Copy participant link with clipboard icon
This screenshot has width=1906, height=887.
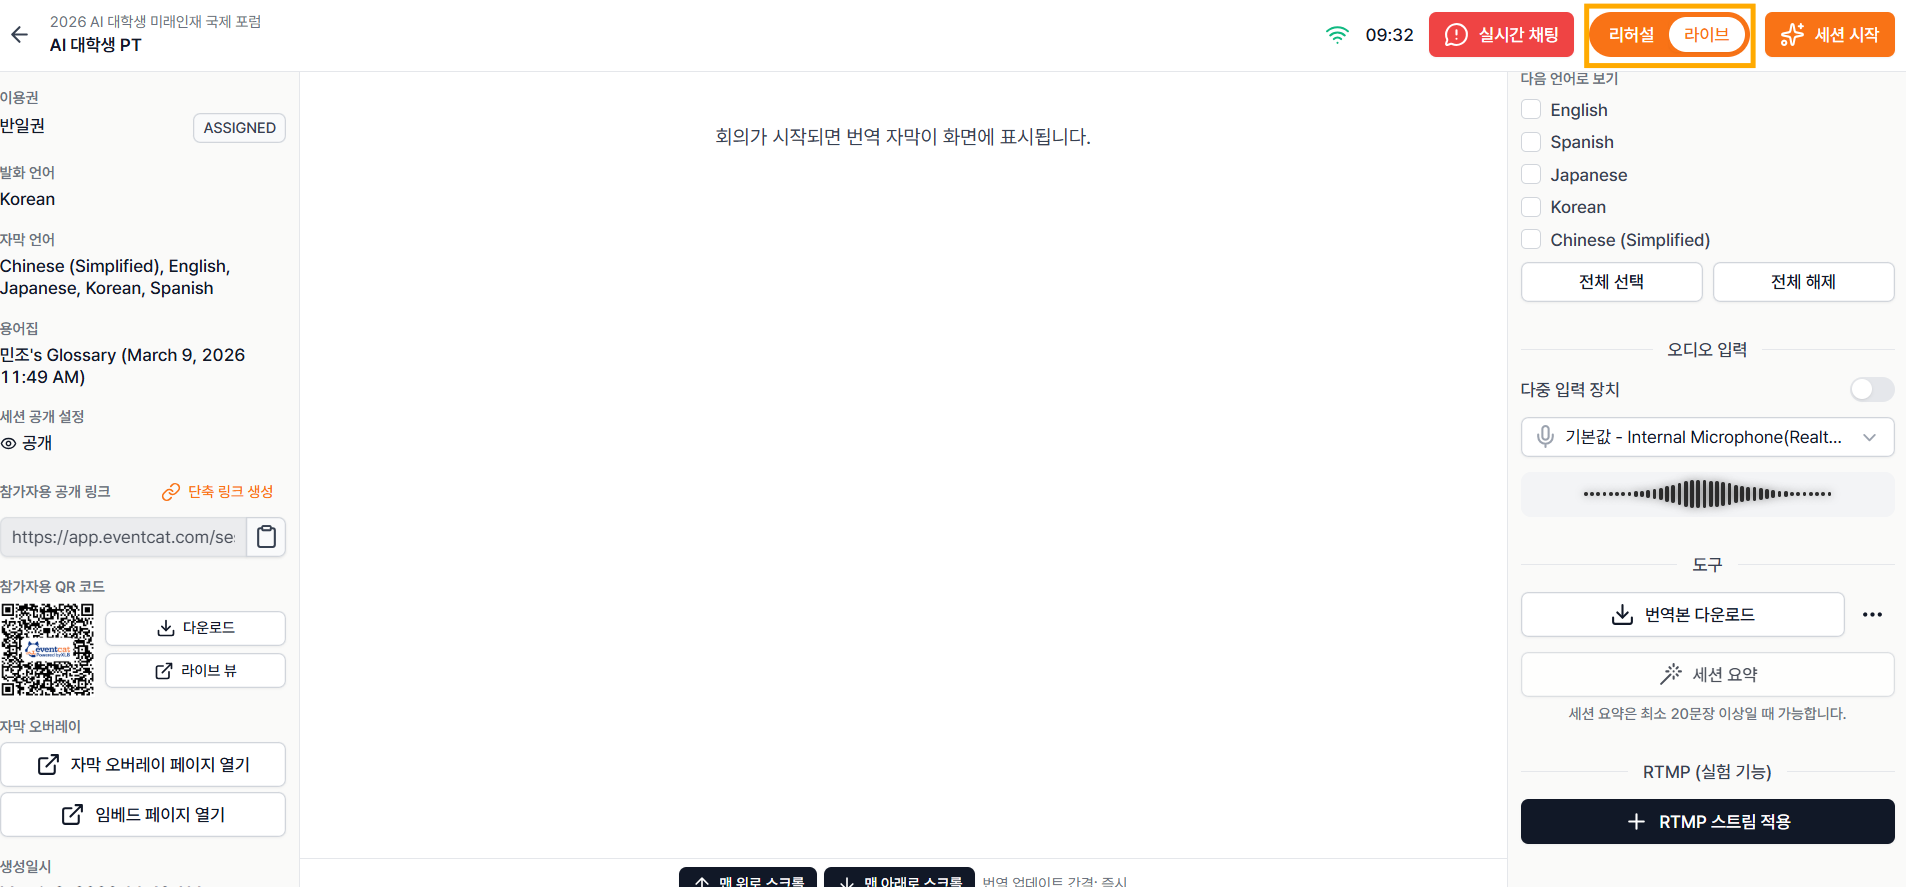[266, 537]
